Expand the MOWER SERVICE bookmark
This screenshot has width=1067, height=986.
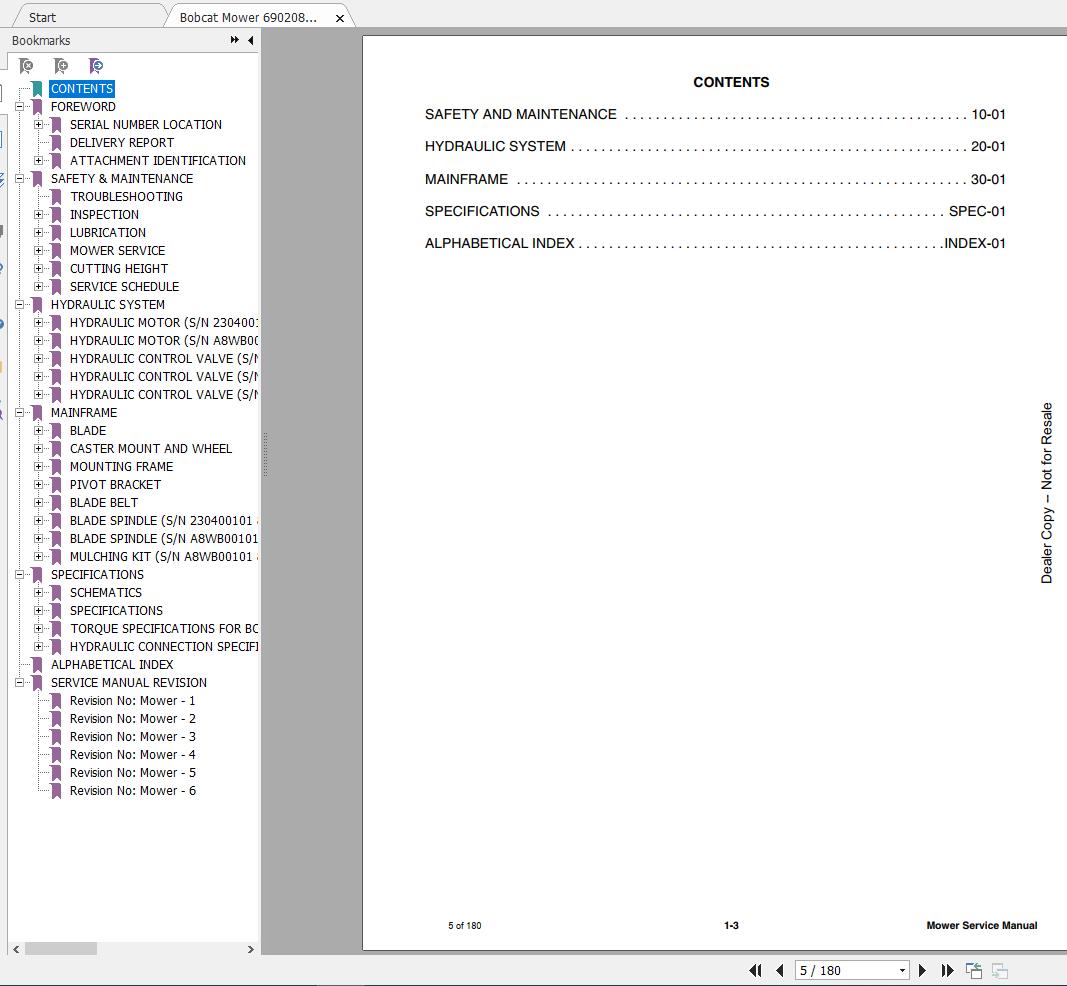39,250
